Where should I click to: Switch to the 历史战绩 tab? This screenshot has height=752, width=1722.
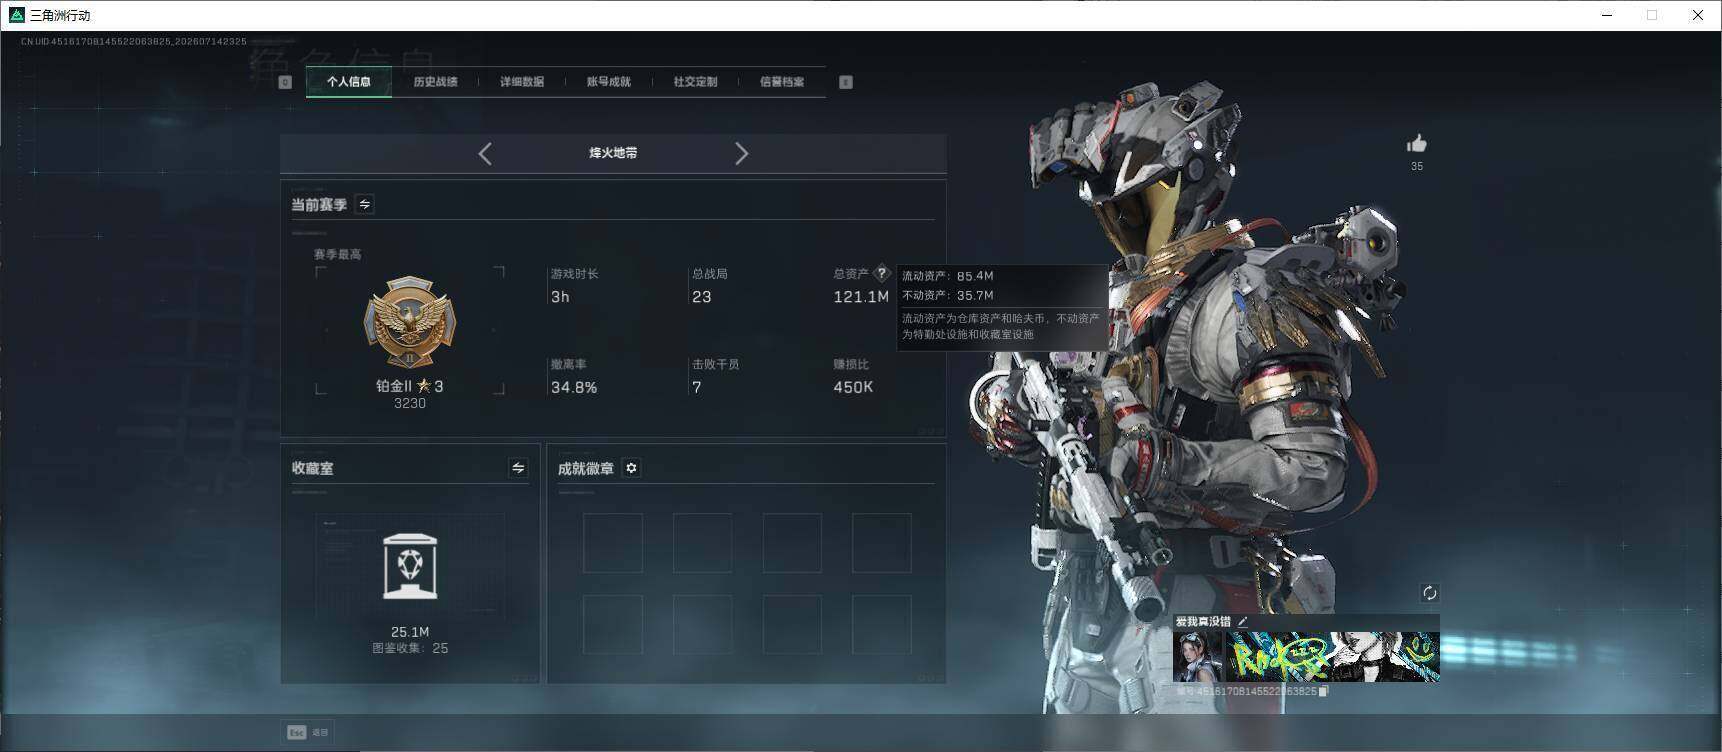435,82
